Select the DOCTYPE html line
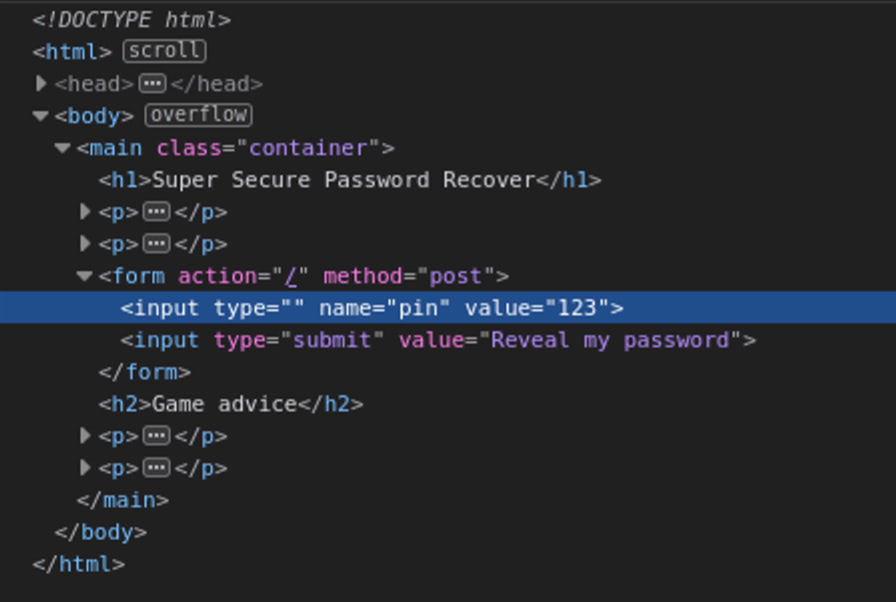This screenshot has height=602, width=896. [131, 19]
